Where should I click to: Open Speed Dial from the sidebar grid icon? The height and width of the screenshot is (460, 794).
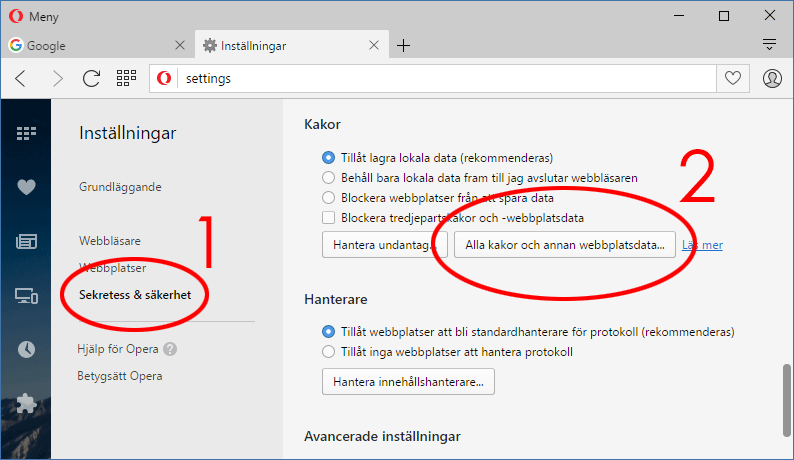click(26, 132)
